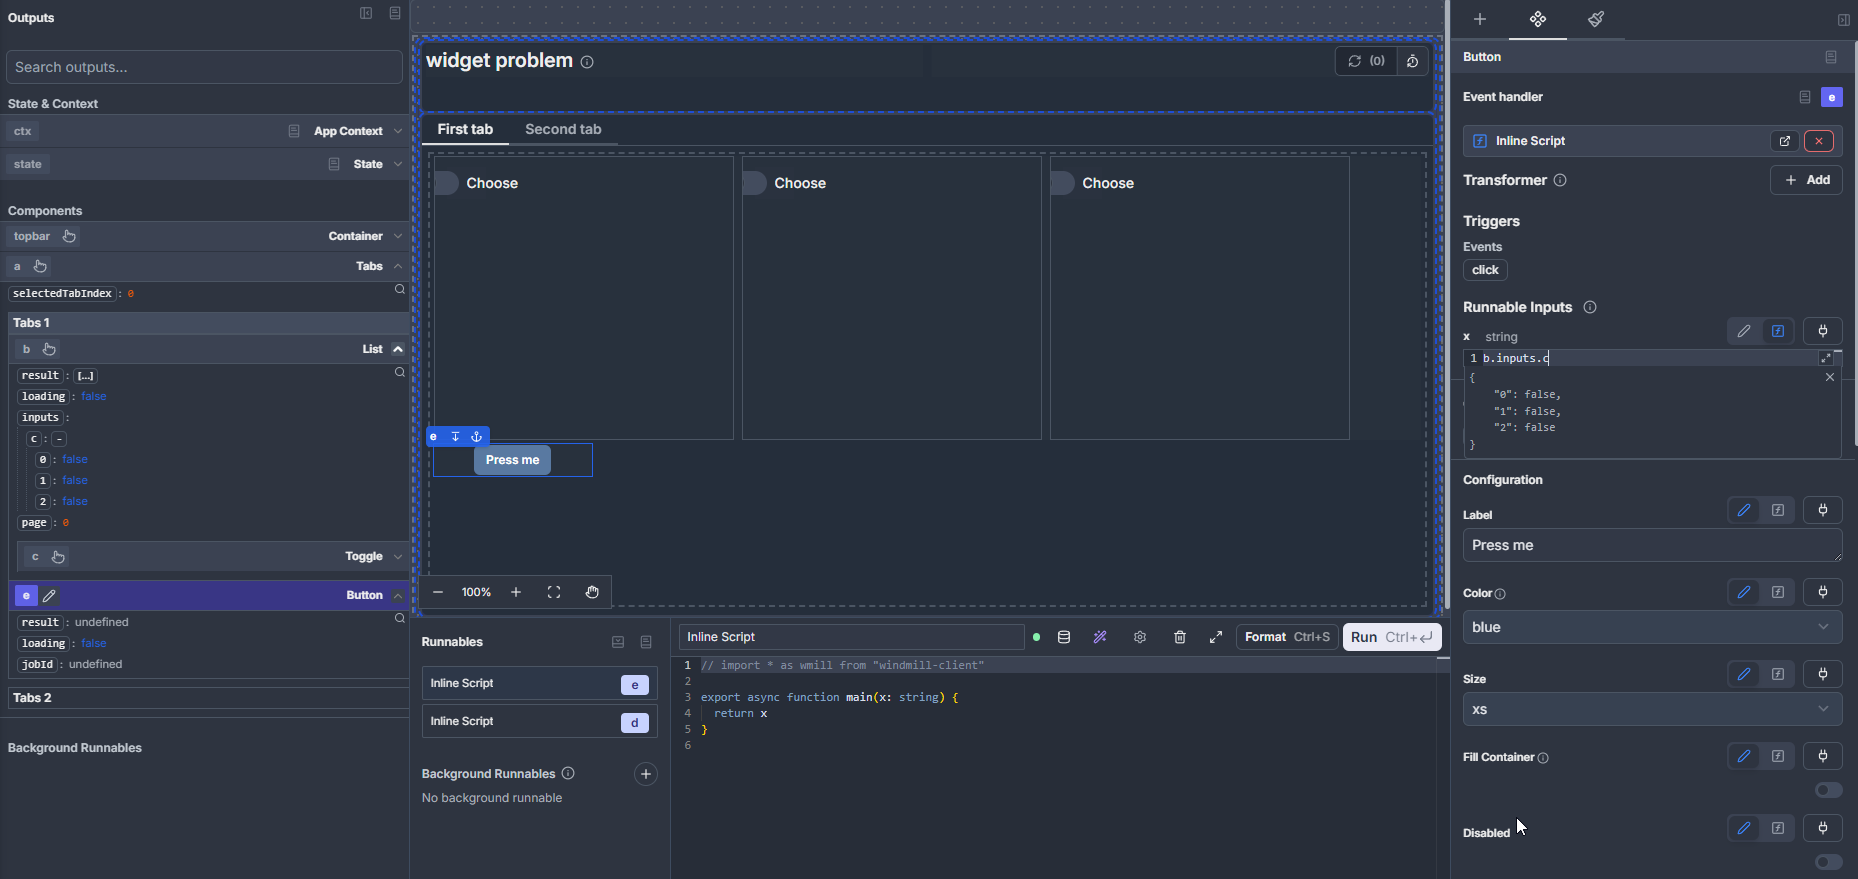1858x879 pixels.
Task: Click the Press me button
Action: point(512,460)
